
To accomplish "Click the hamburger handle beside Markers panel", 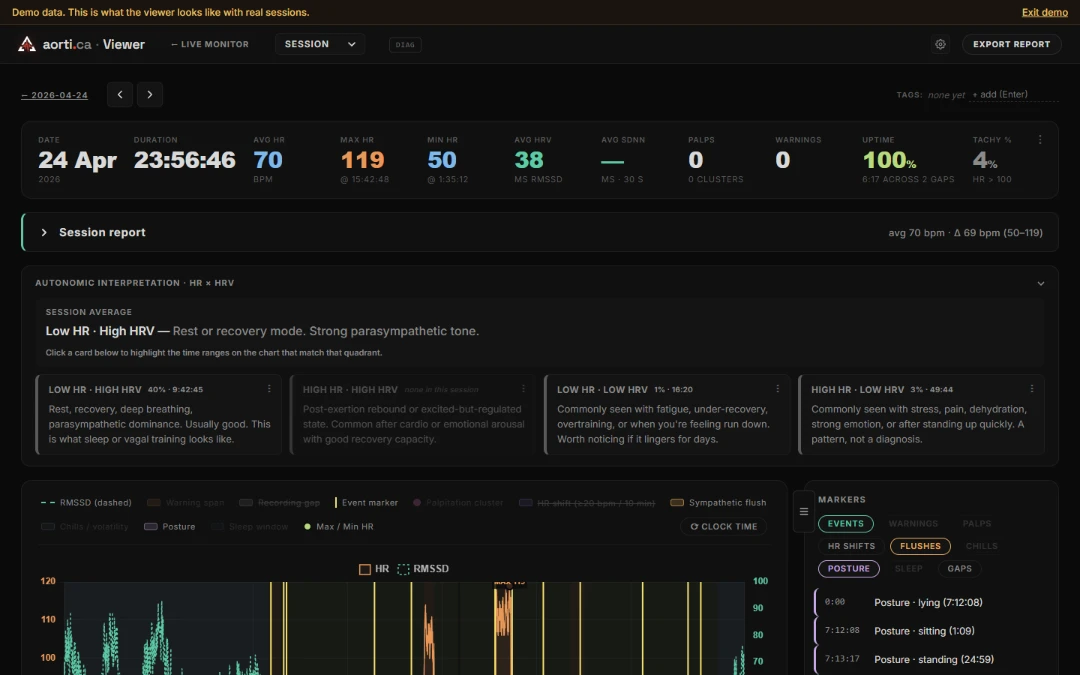I will click(x=803, y=511).
